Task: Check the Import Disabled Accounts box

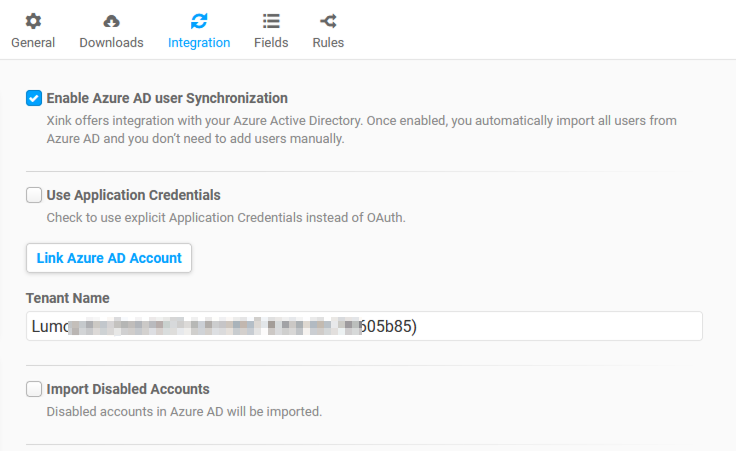Action: point(34,389)
